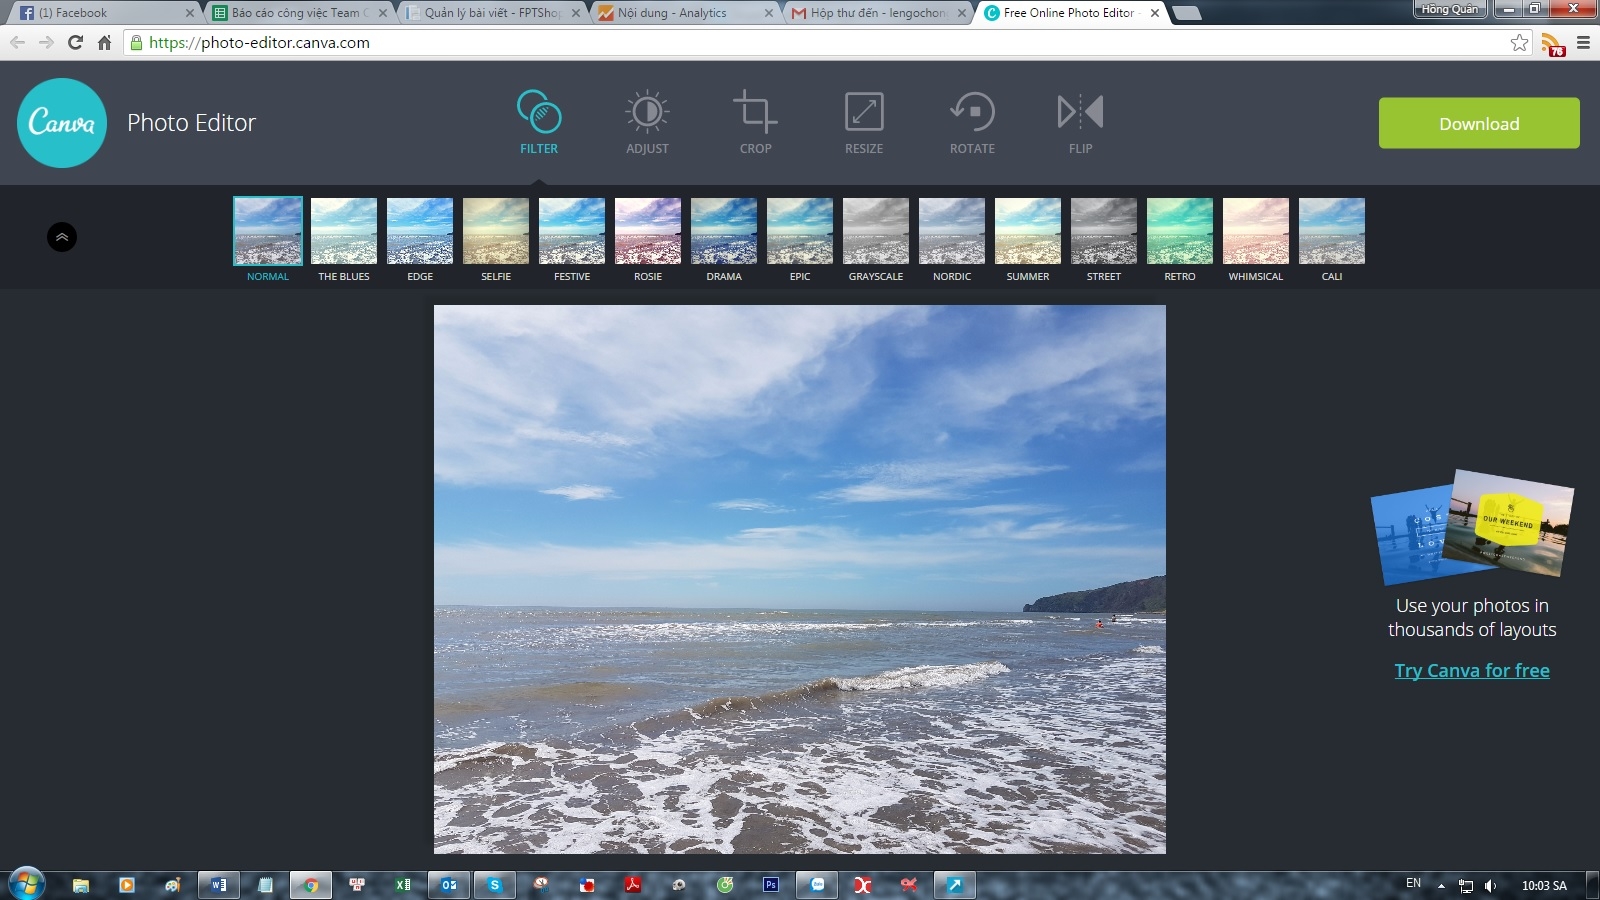Open Outlook from the taskbar

(x=449, y=884)
